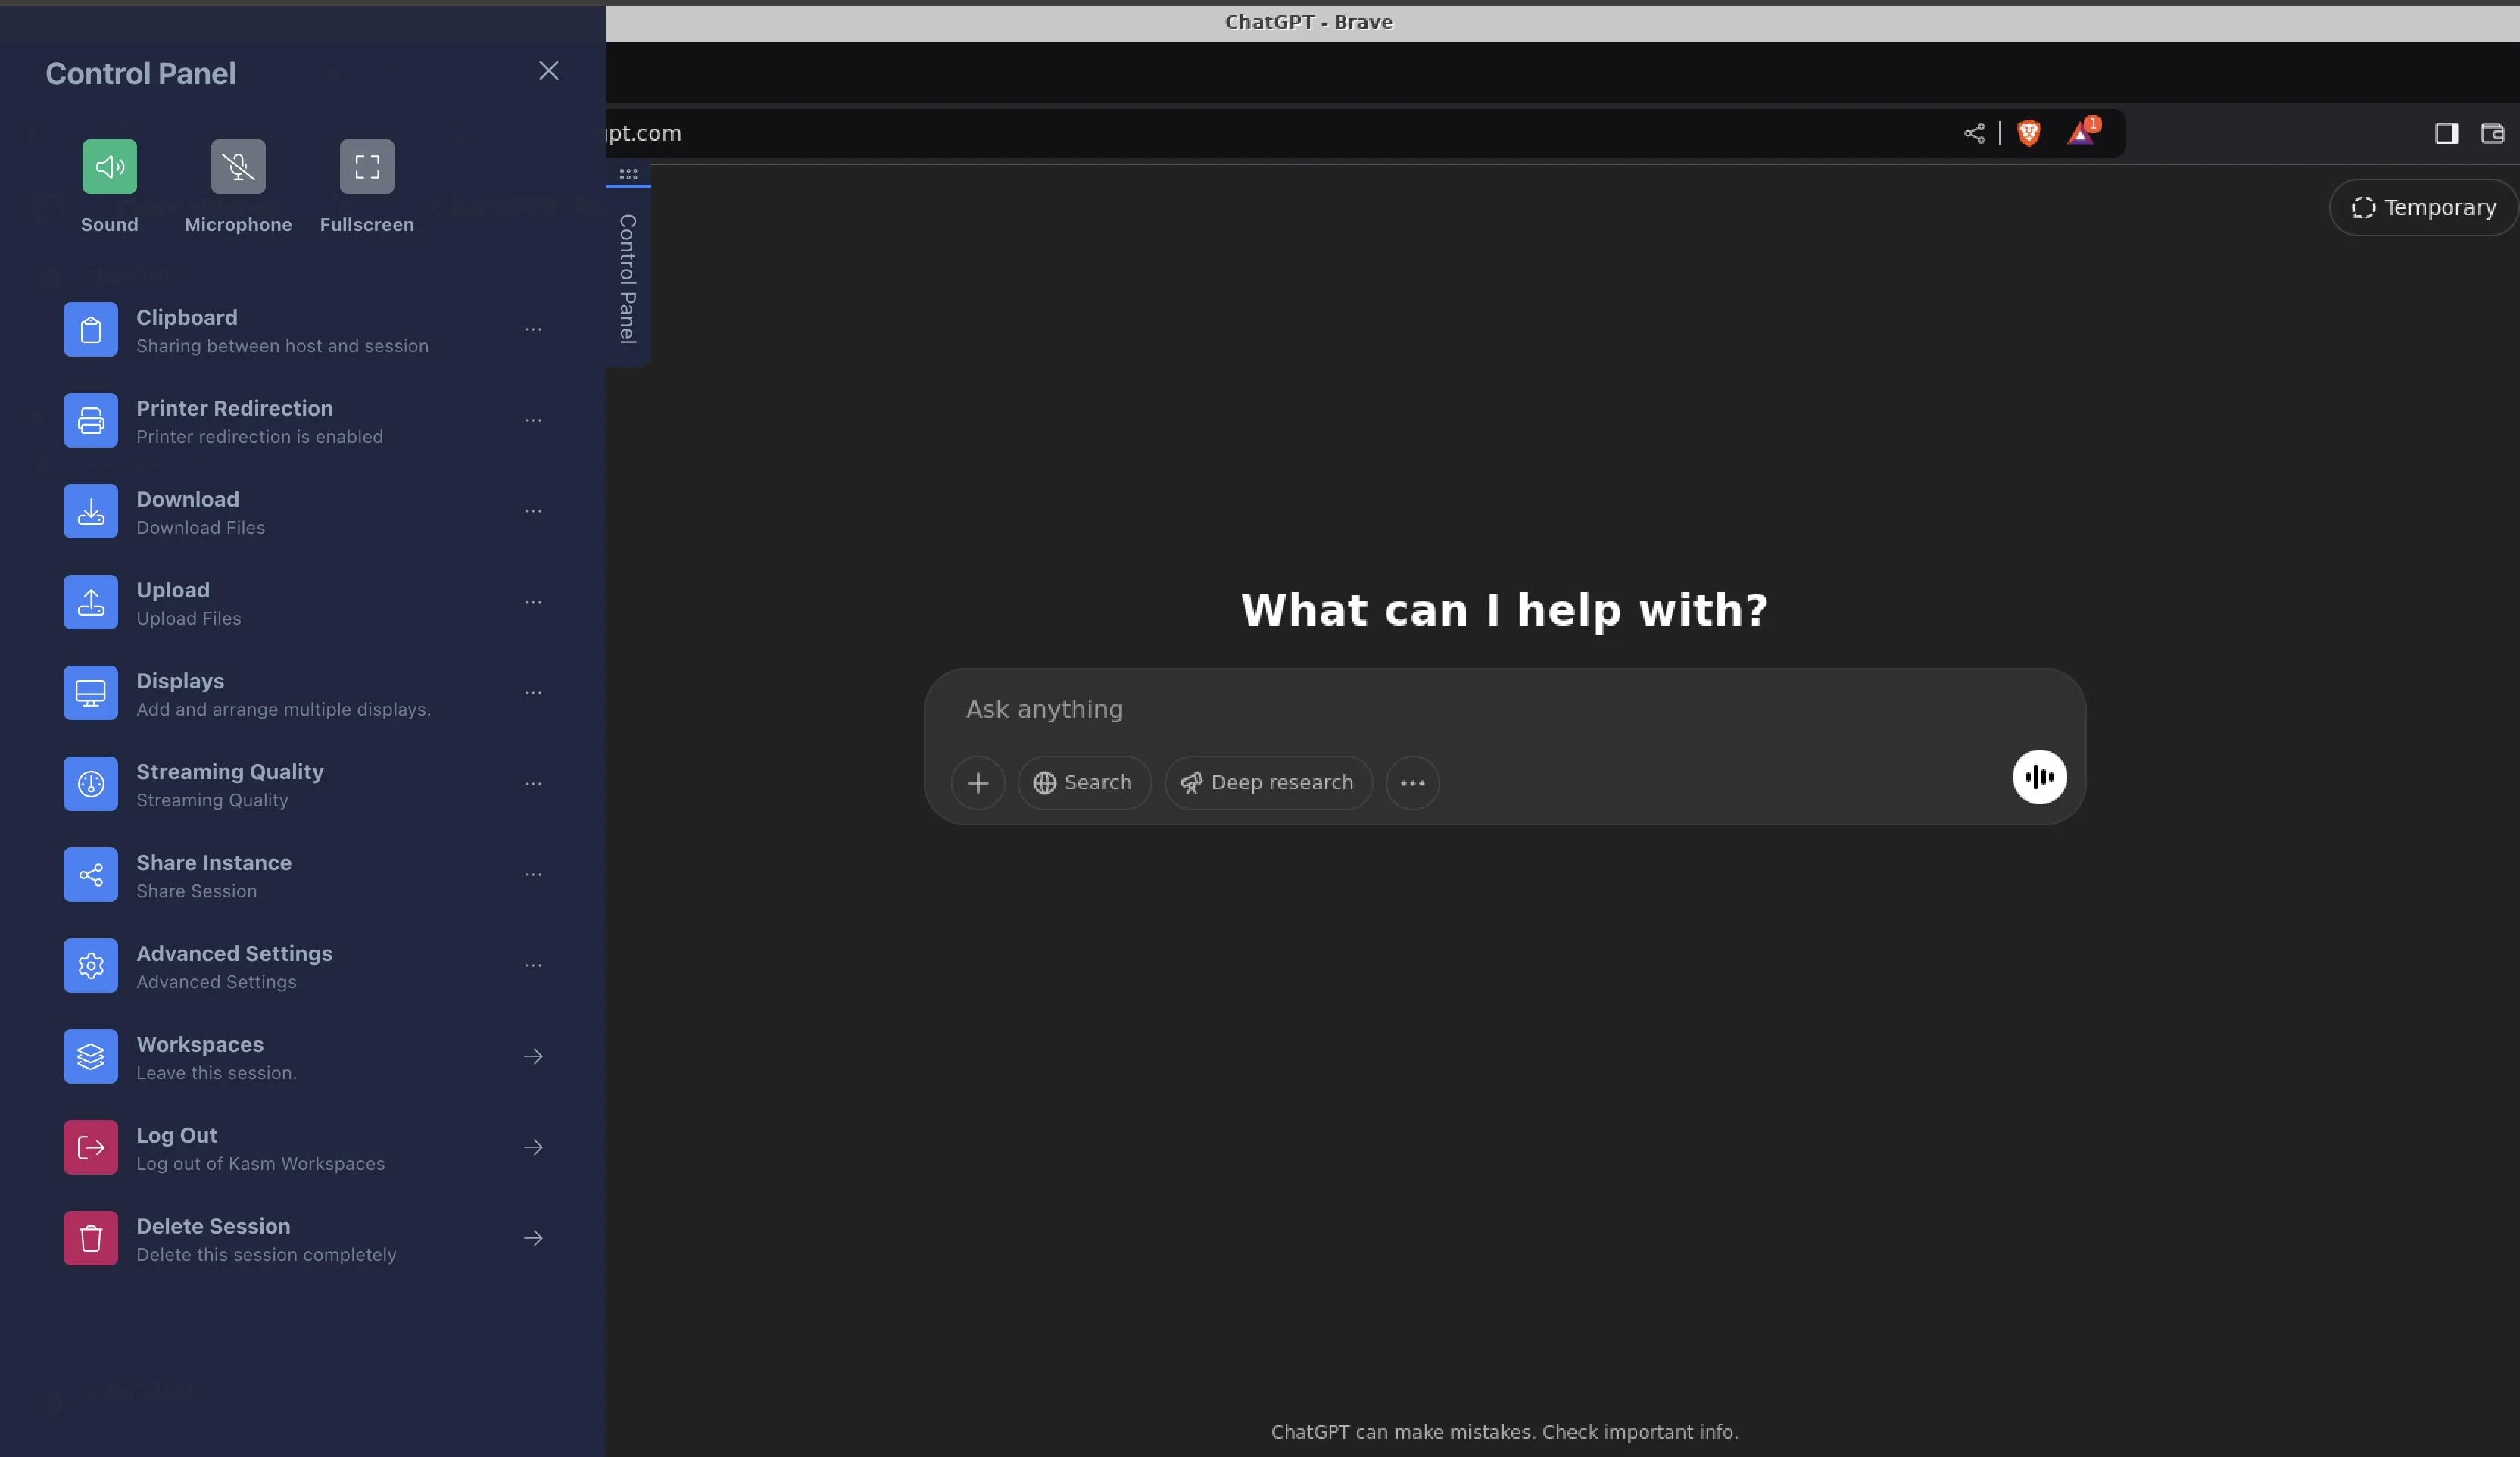Click the address bar URL
This screenshot has height=1457, width=2520.
coord(644,133)
